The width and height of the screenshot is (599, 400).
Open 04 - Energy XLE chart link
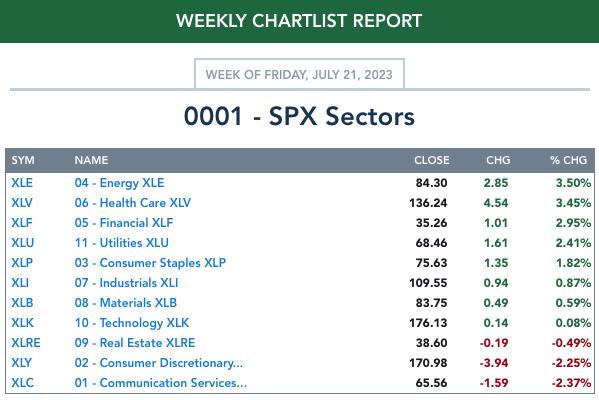(x=119, y=183)
